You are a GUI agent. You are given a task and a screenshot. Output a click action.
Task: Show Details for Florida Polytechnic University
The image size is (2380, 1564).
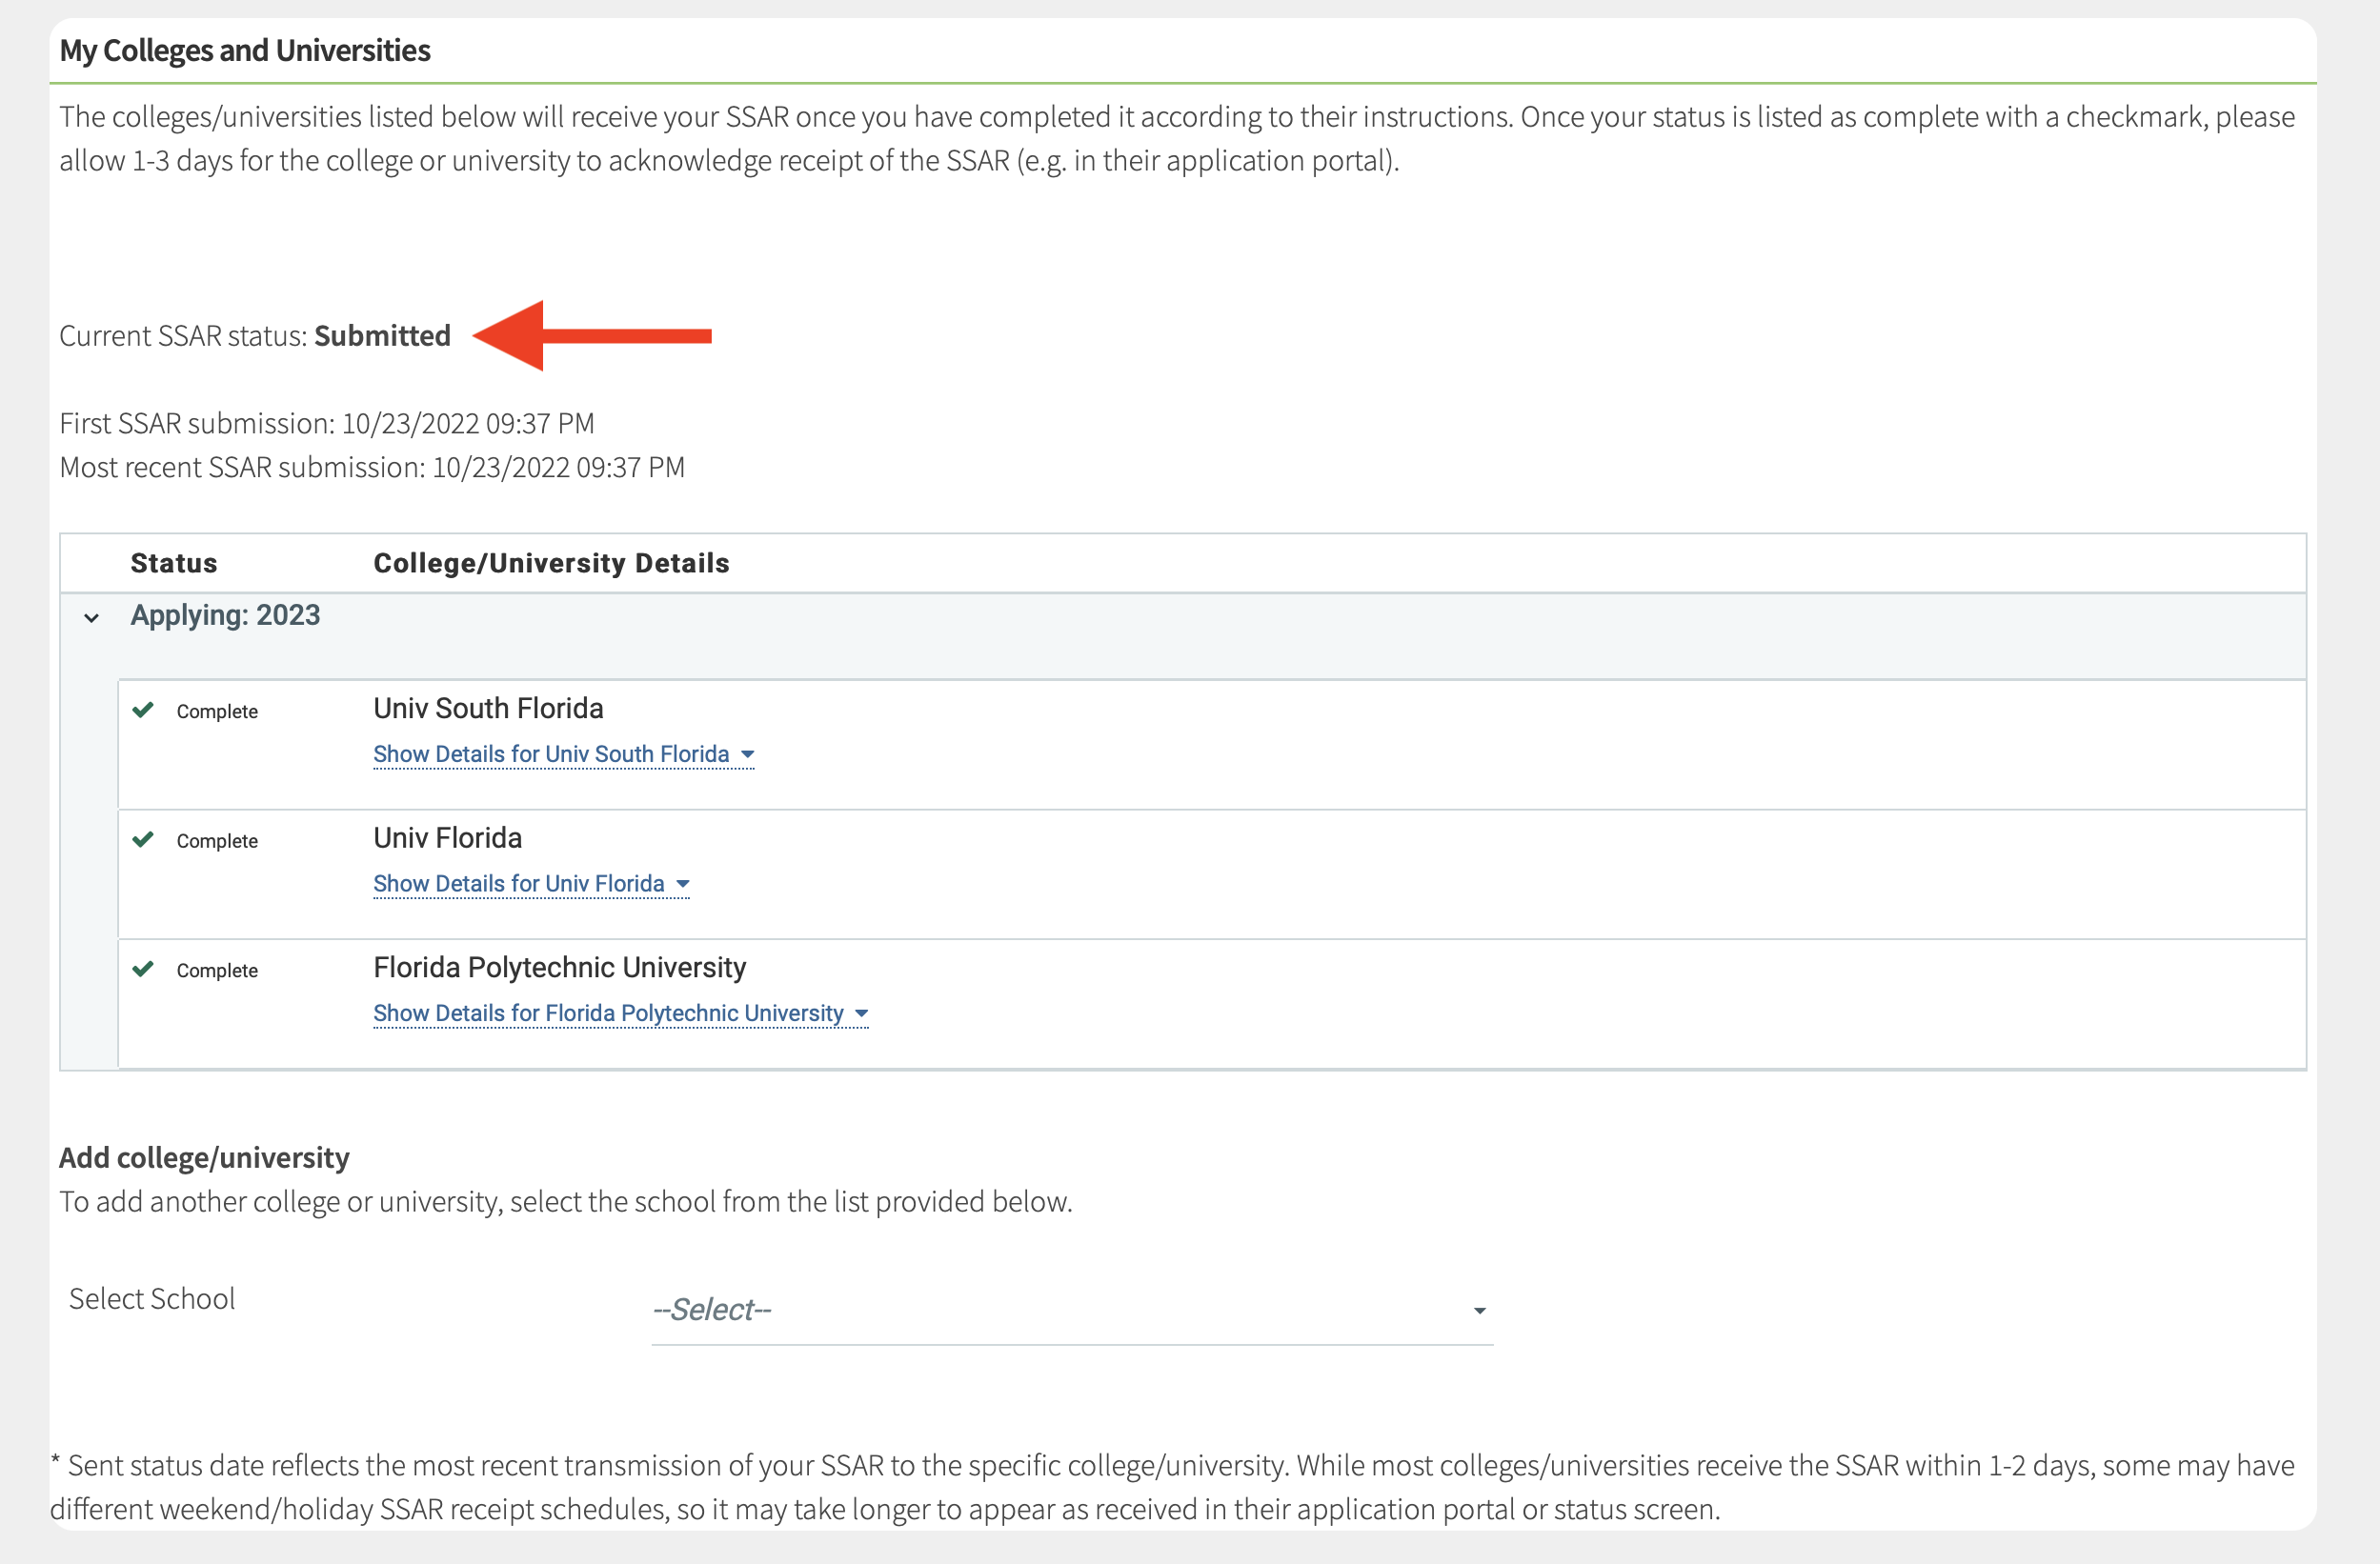pos(608,1014)
